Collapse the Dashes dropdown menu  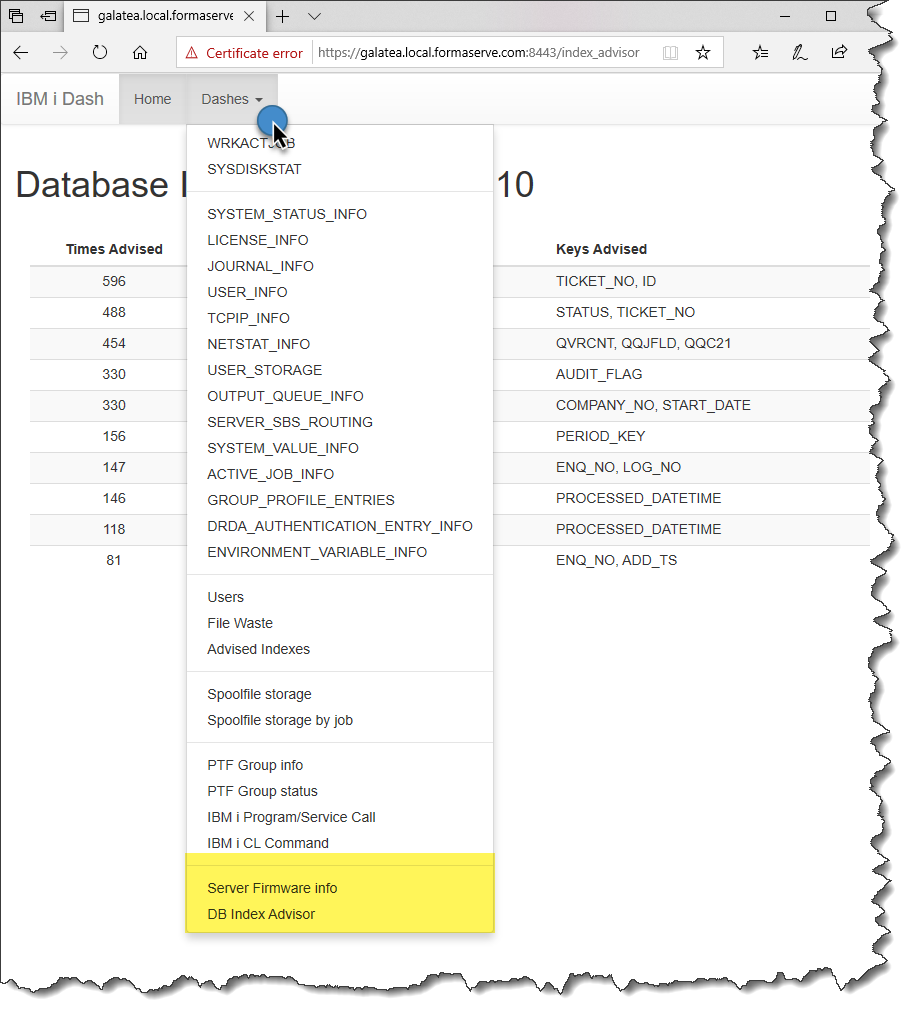click(x=231, y=99)
